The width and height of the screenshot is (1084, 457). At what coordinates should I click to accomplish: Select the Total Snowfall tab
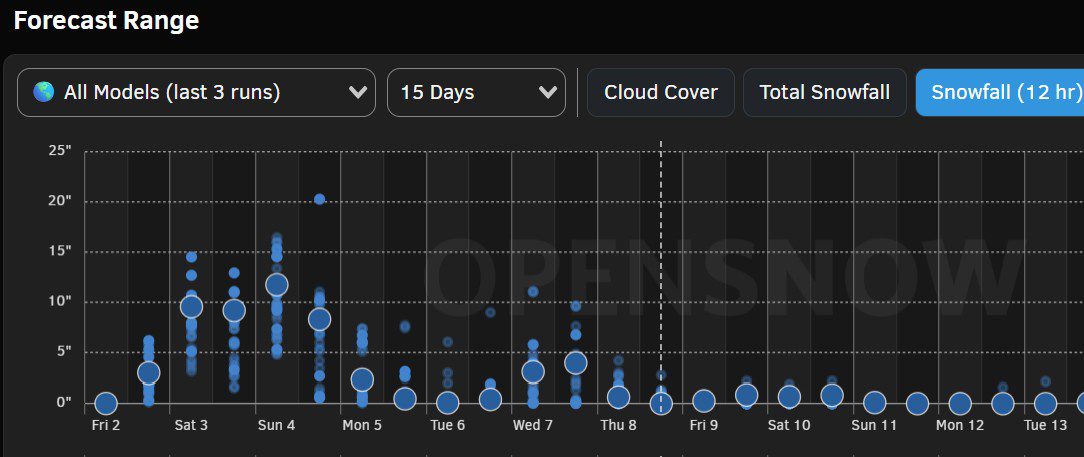click(824, 93)
